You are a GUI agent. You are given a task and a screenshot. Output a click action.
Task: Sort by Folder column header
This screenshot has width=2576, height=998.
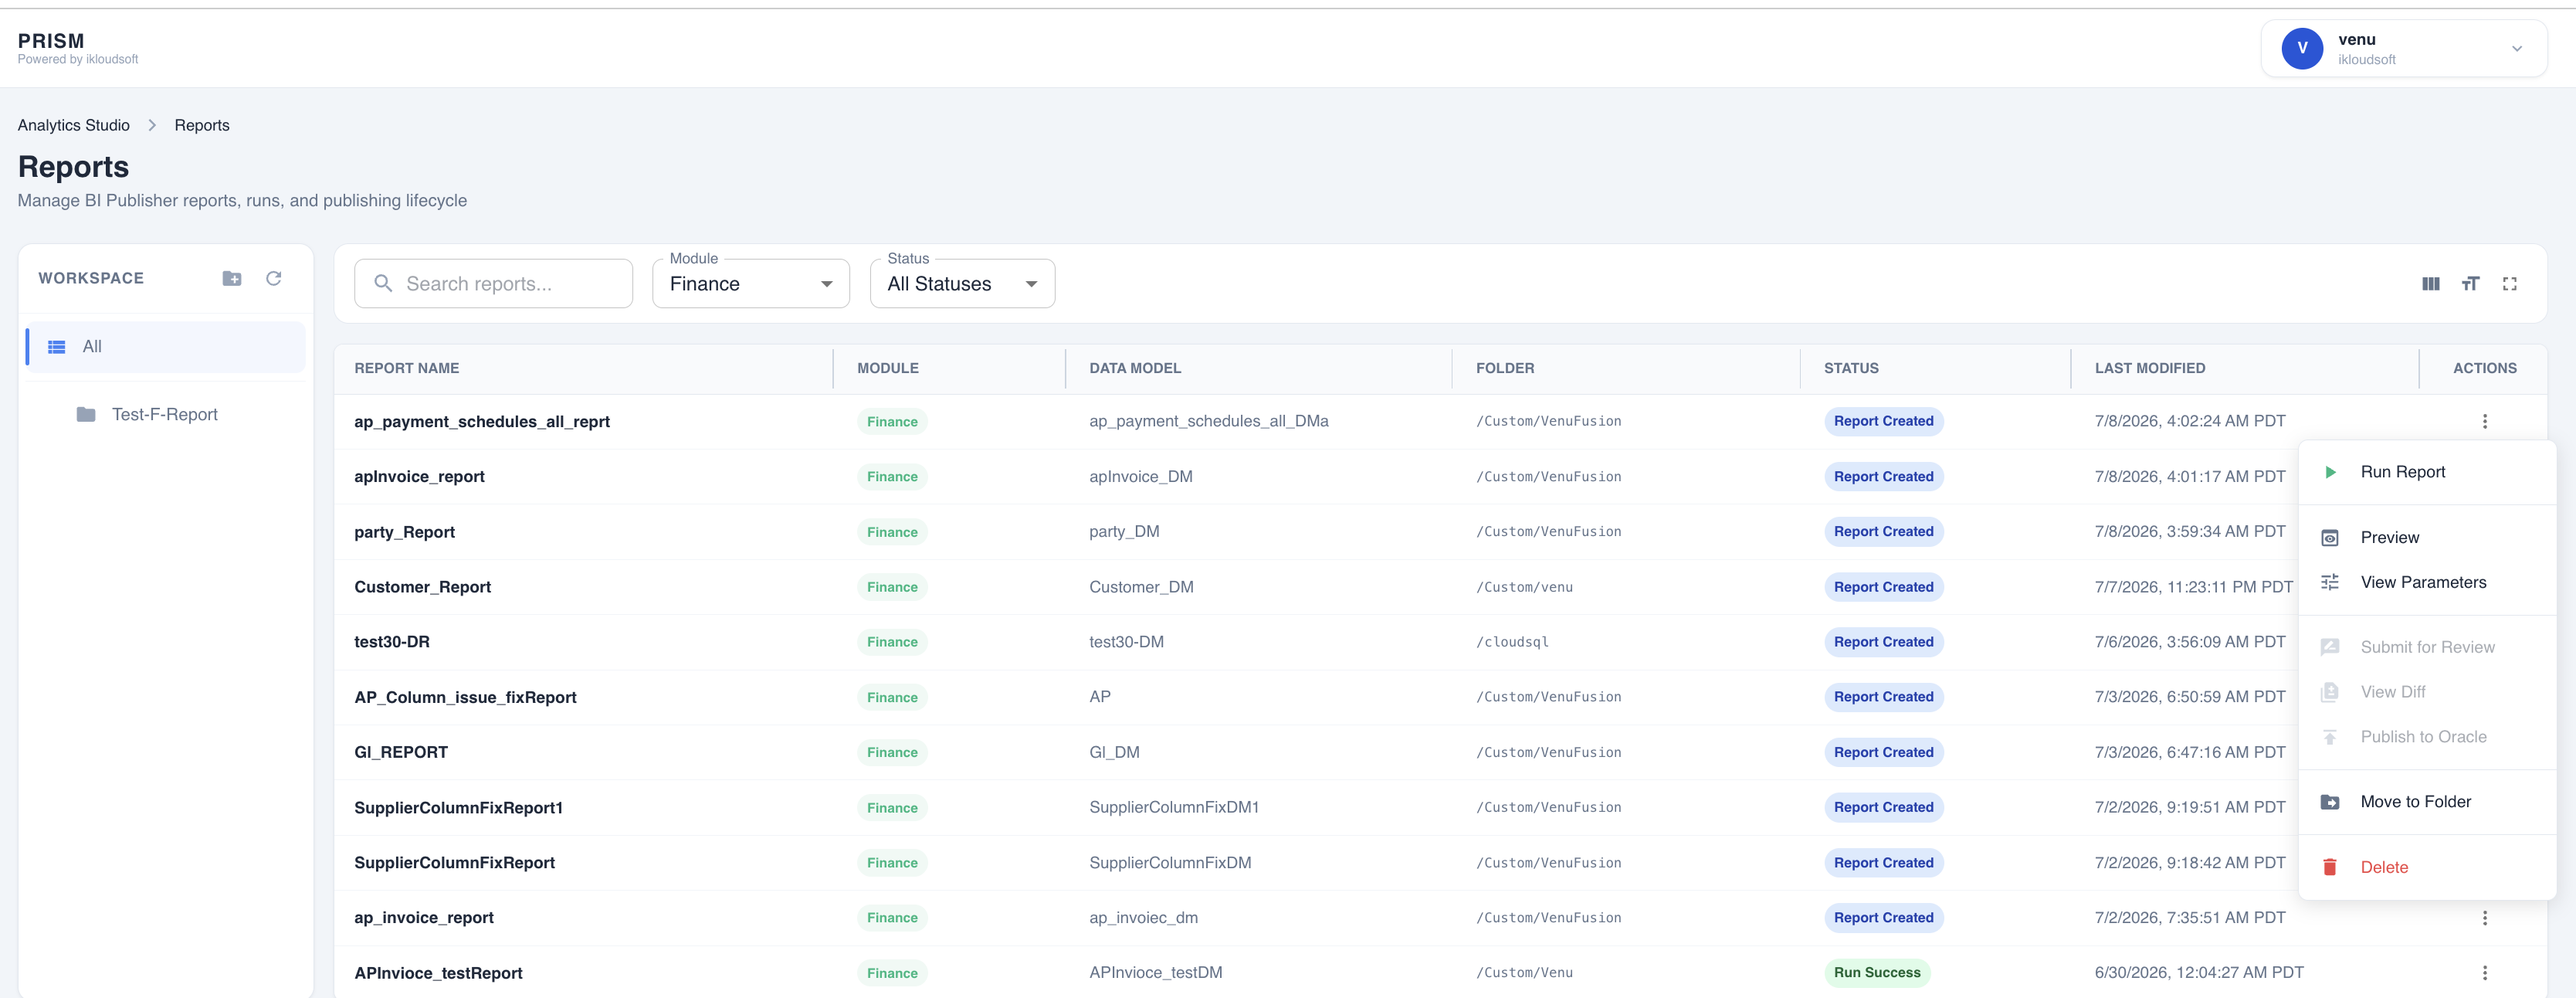pos(1504,368)
